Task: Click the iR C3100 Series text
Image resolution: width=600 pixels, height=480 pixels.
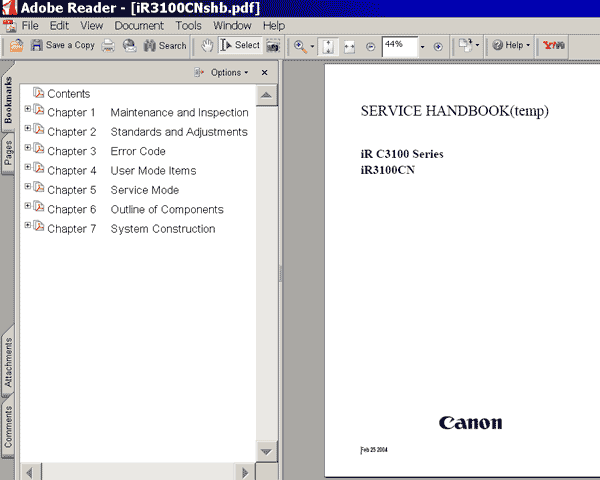Action: 402,154
